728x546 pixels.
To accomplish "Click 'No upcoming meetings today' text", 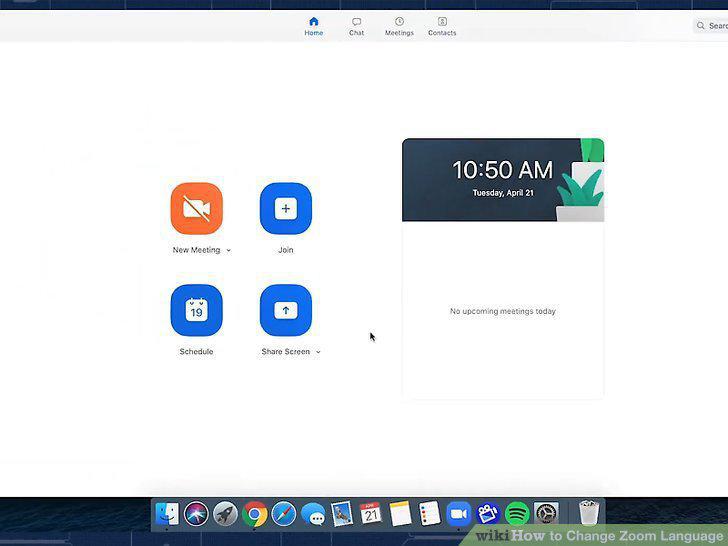I will (503, 311).
